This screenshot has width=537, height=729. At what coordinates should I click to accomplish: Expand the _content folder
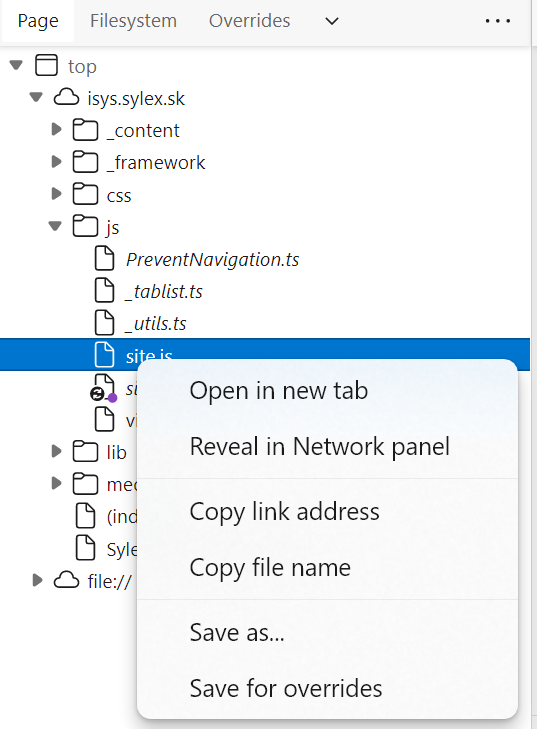click(x=56, y=129)
